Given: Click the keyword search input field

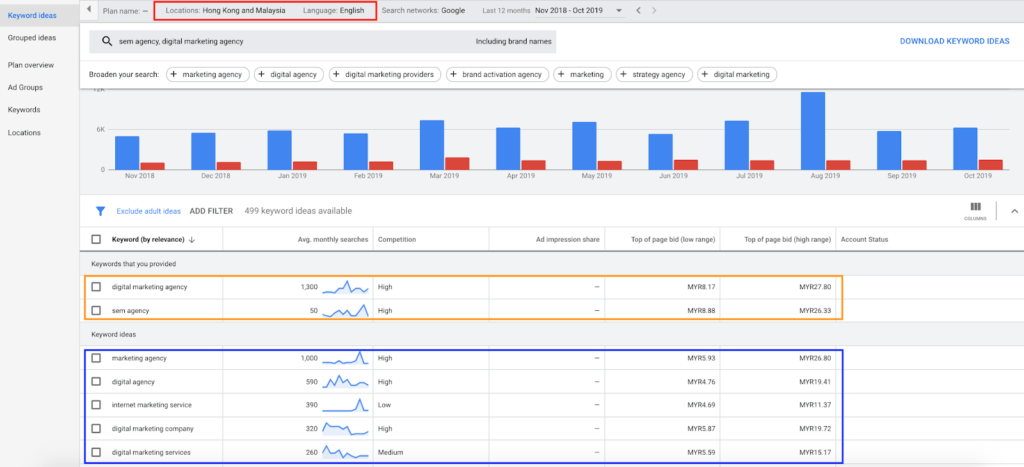Looking at the screenshot, I should (x=323, y=41).
